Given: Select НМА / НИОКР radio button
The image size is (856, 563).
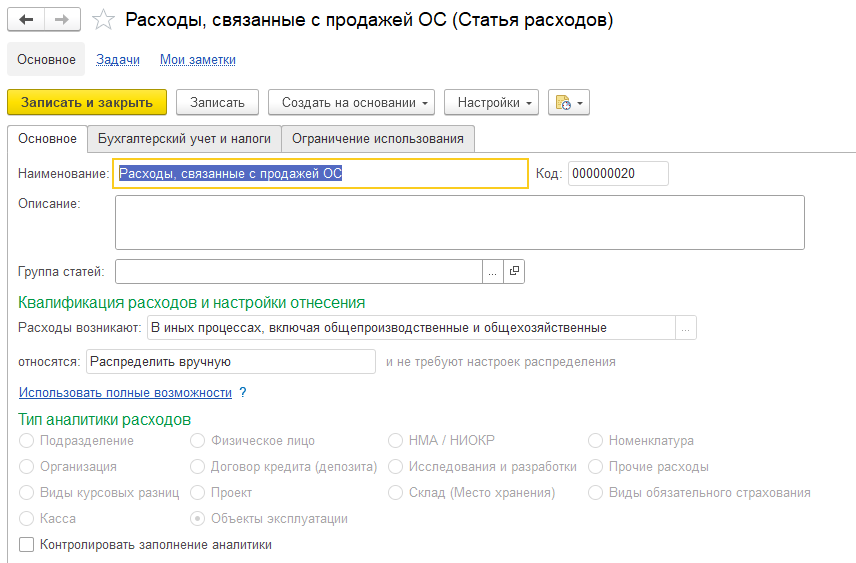Looking at the screenshot, I should tap(395, 441).
